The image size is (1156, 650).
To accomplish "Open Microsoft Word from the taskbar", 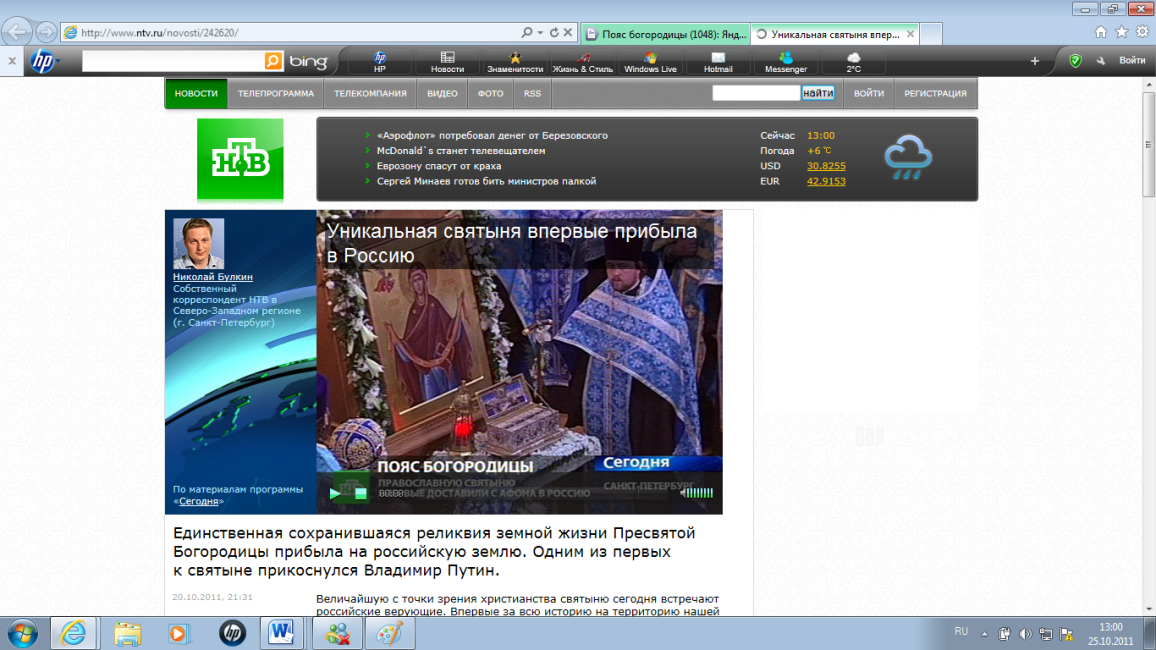I will (x=281, y=634).
